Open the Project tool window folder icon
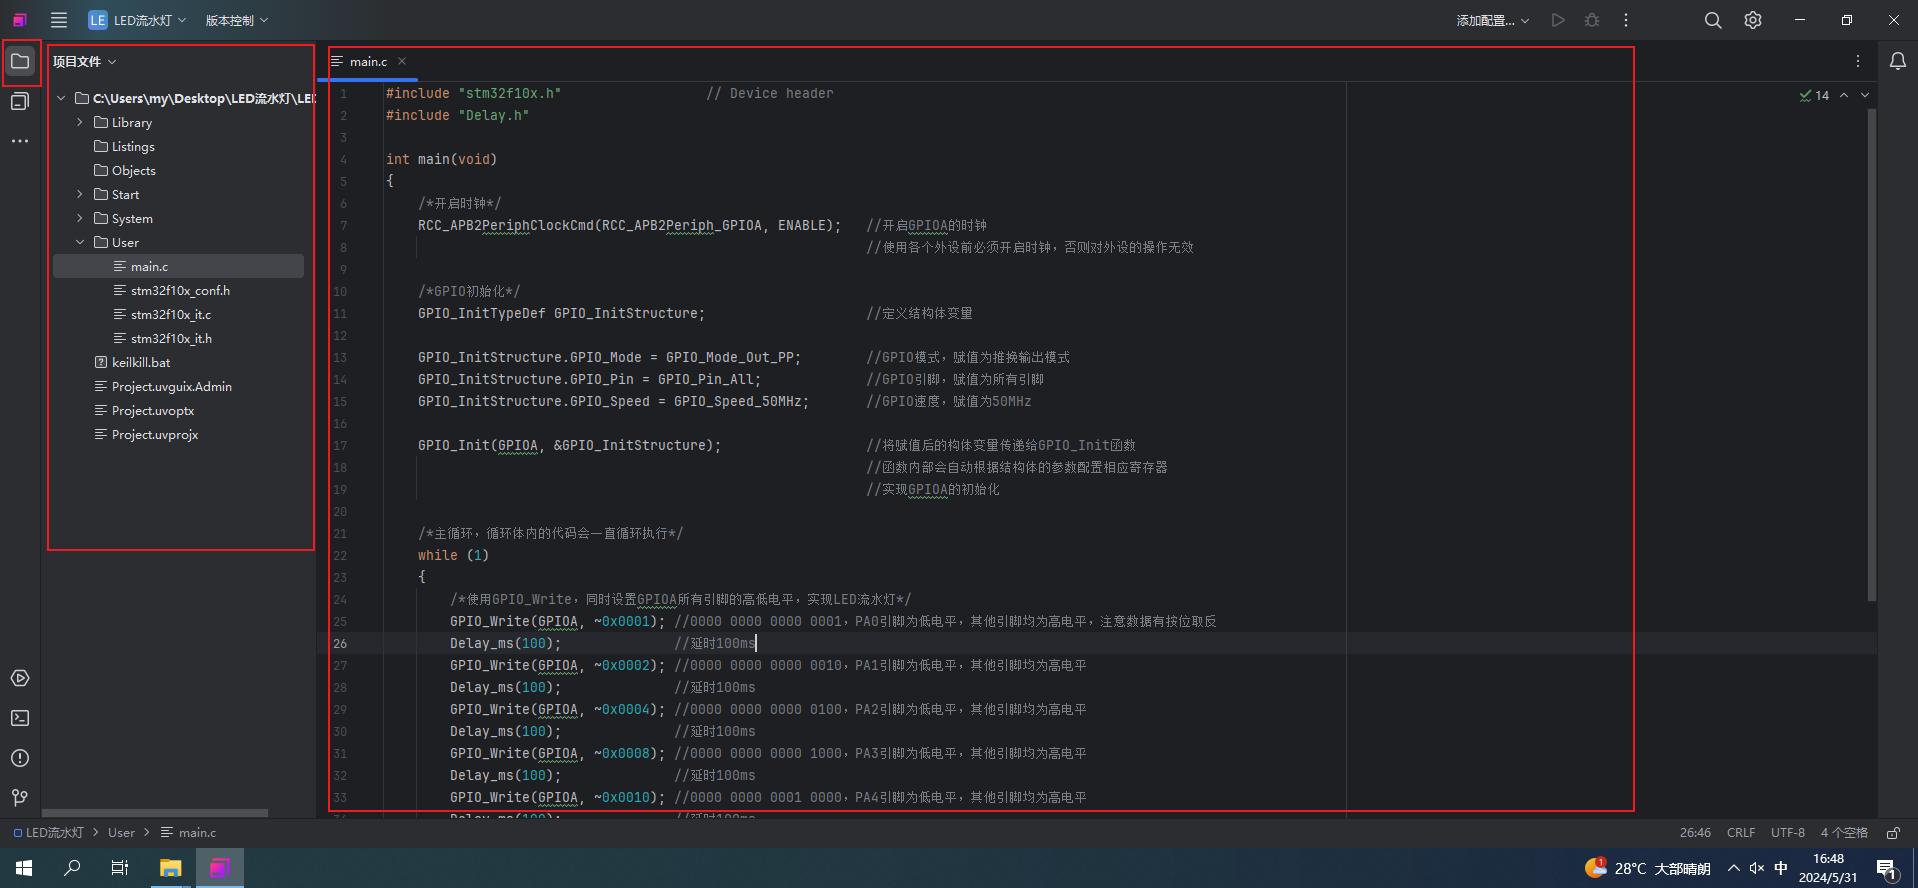Screen dimensions: 1918x888 (20, 62)
